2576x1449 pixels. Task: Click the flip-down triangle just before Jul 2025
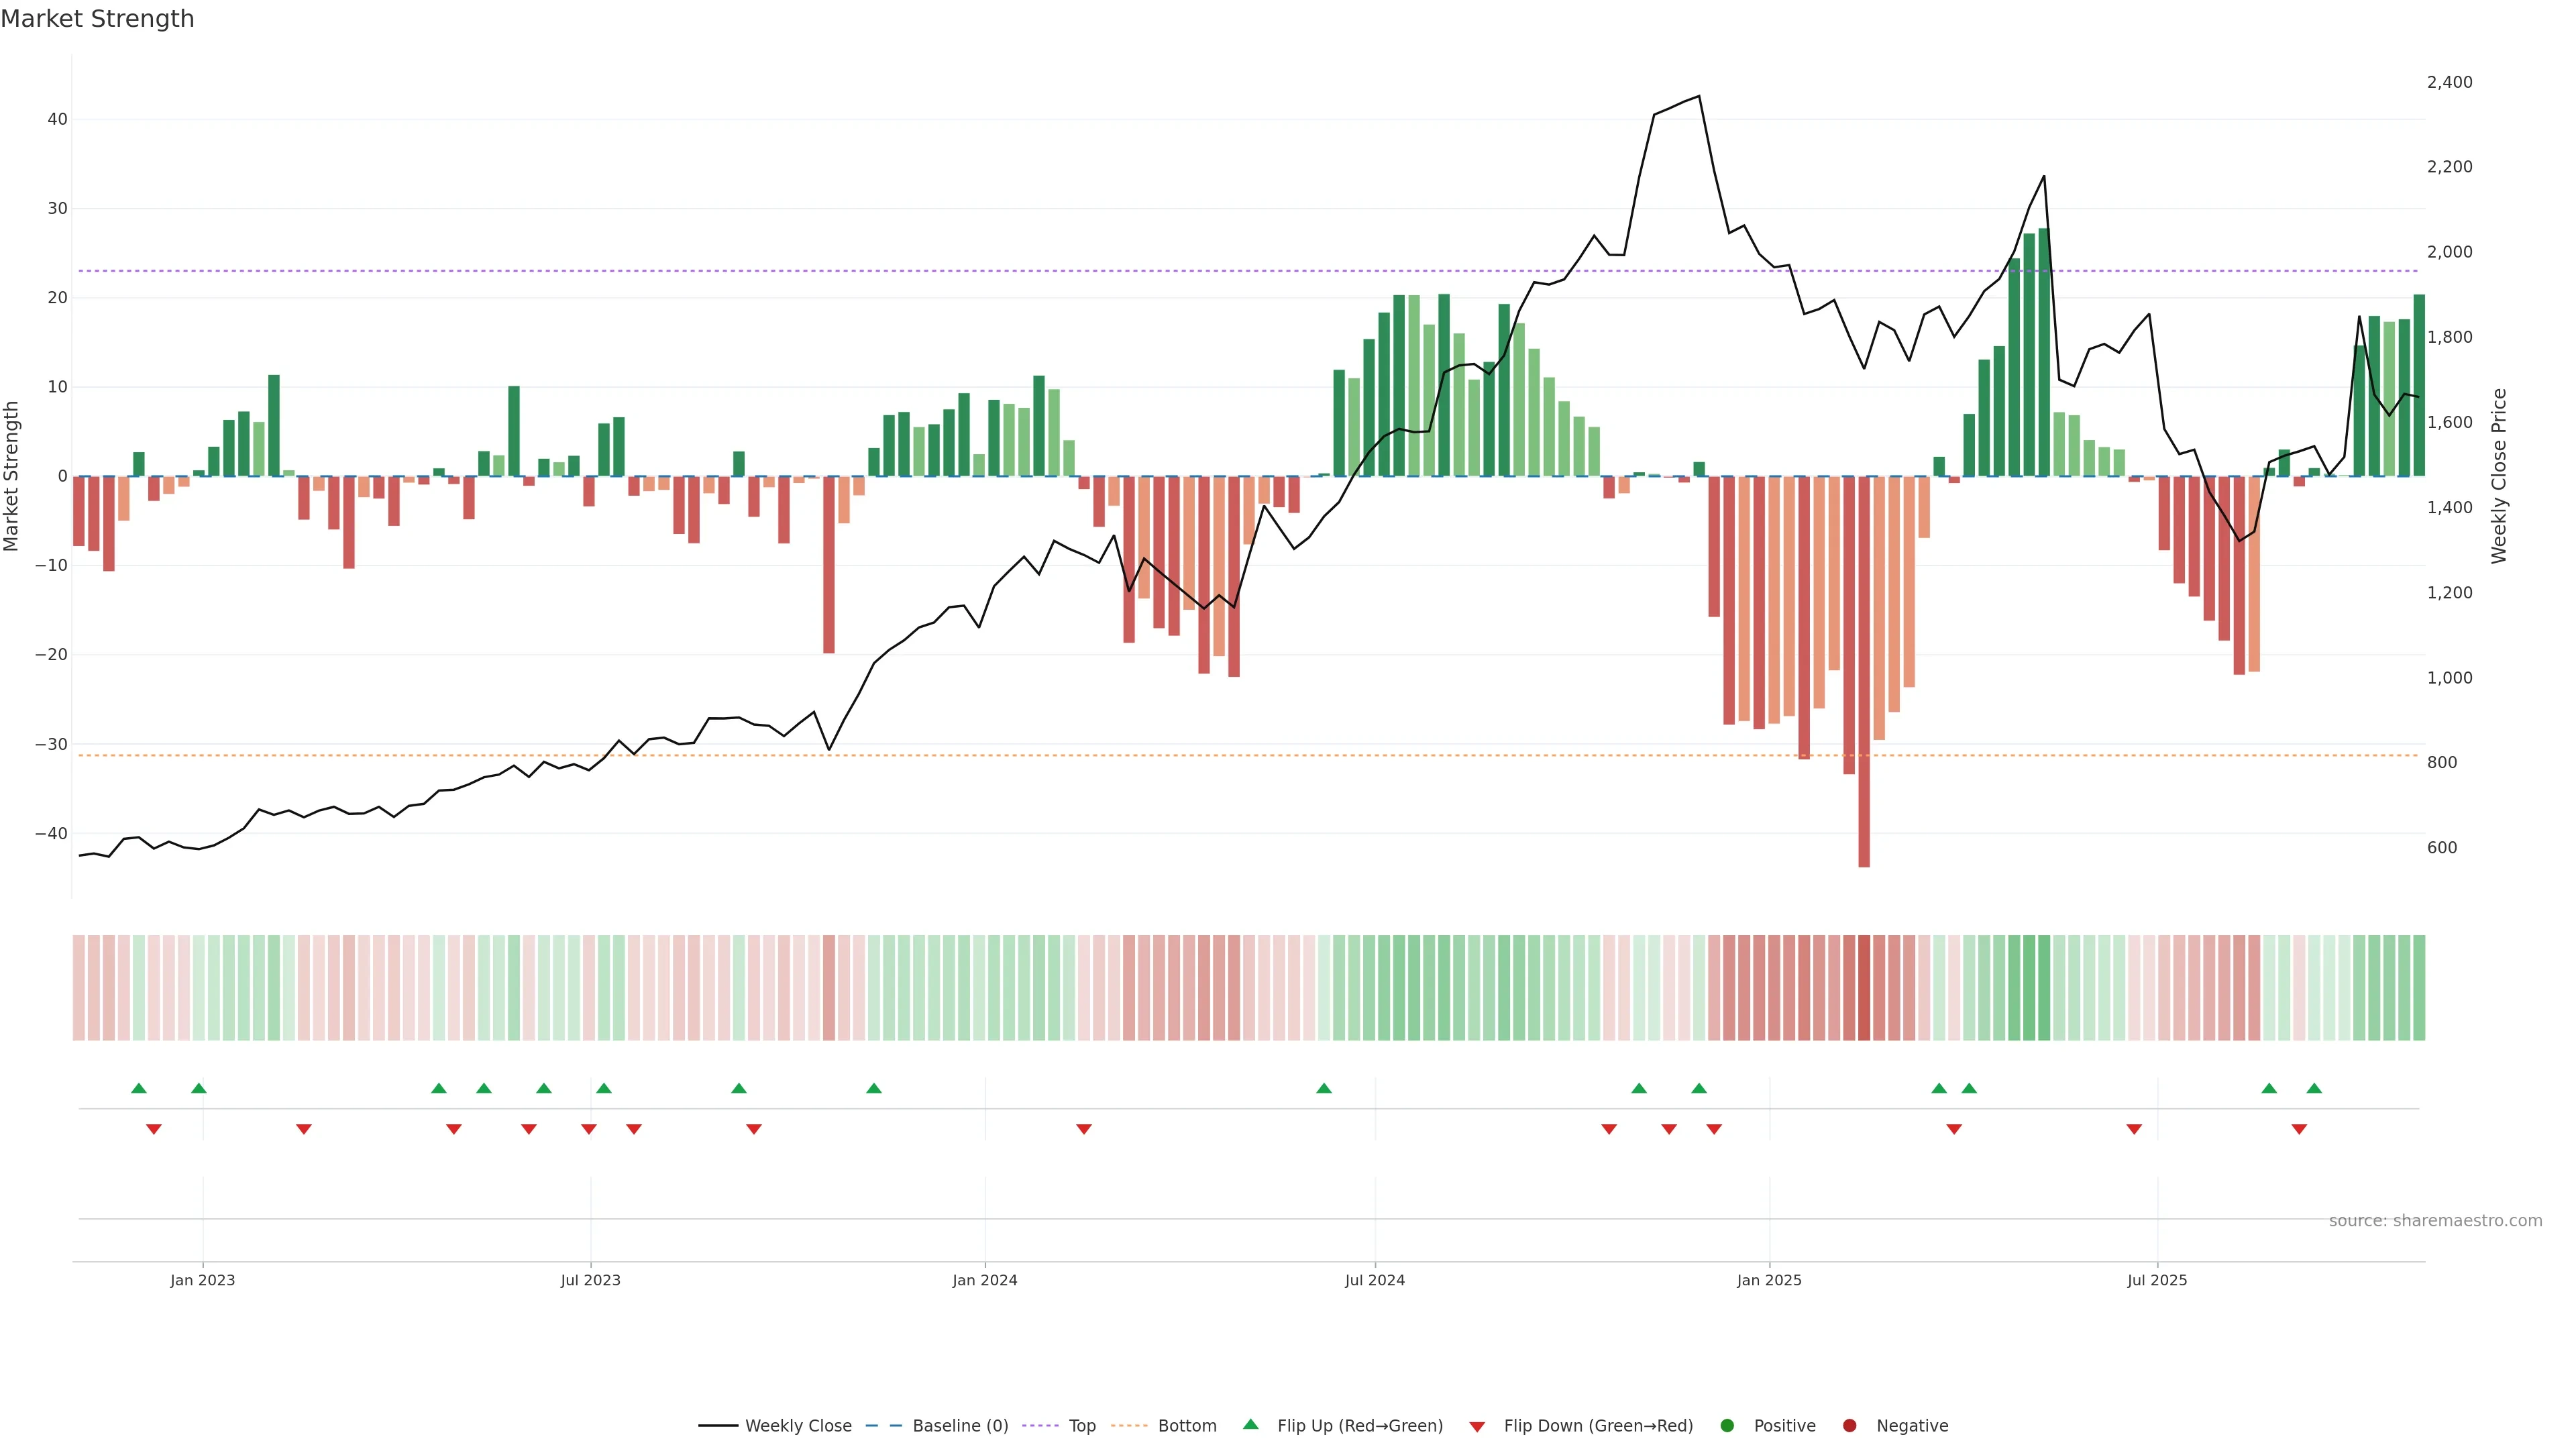pos(2134,1129)
